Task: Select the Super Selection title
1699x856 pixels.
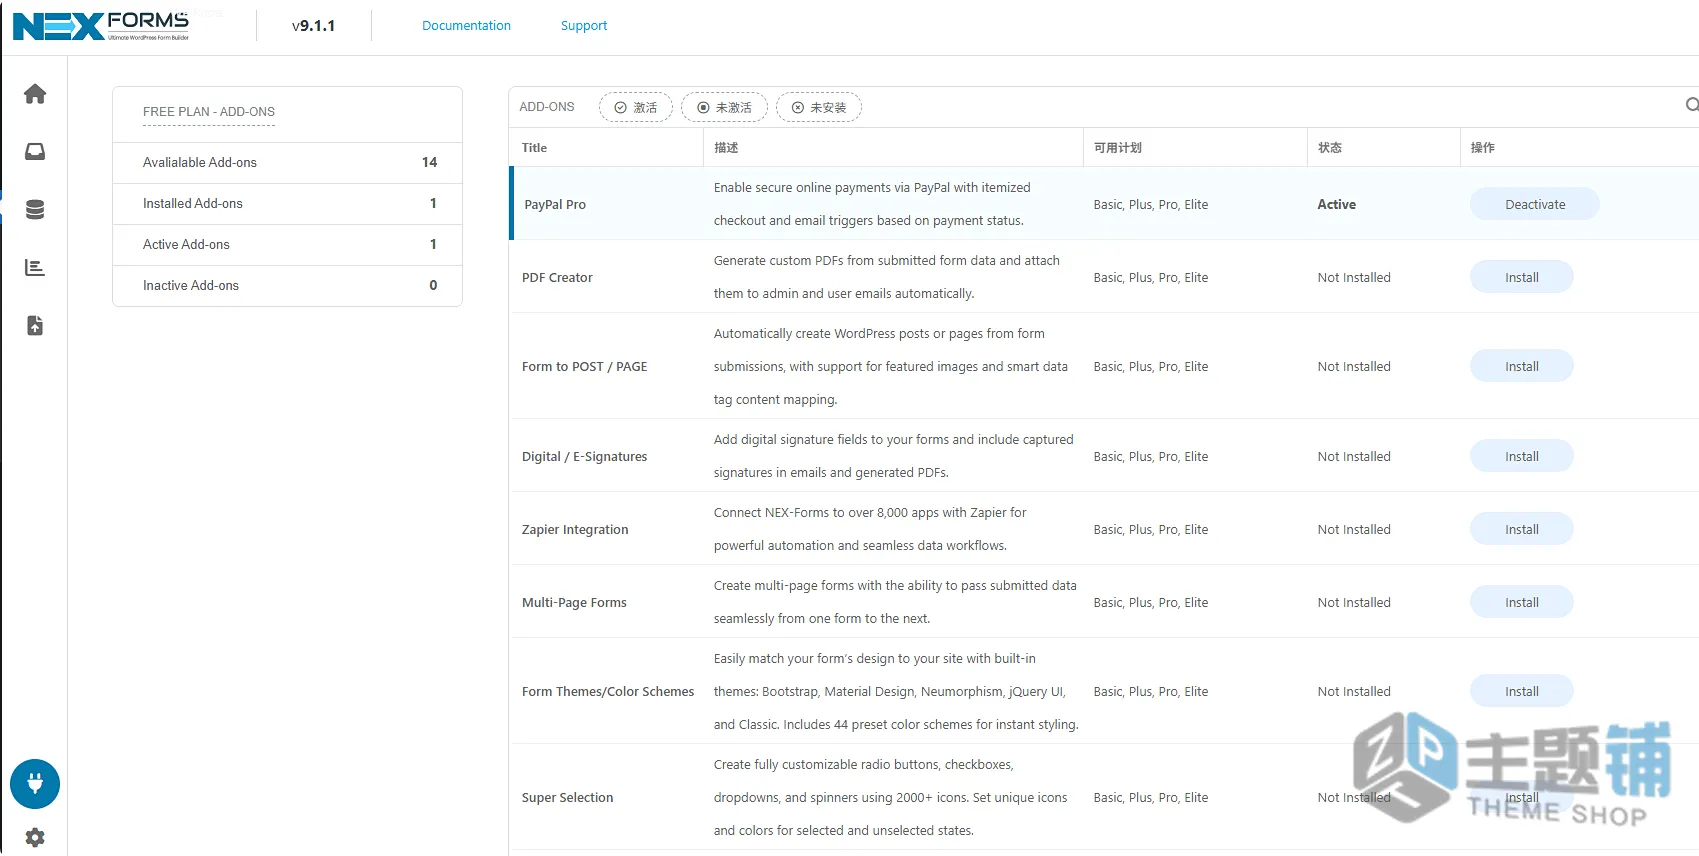Action: [567, 797]
